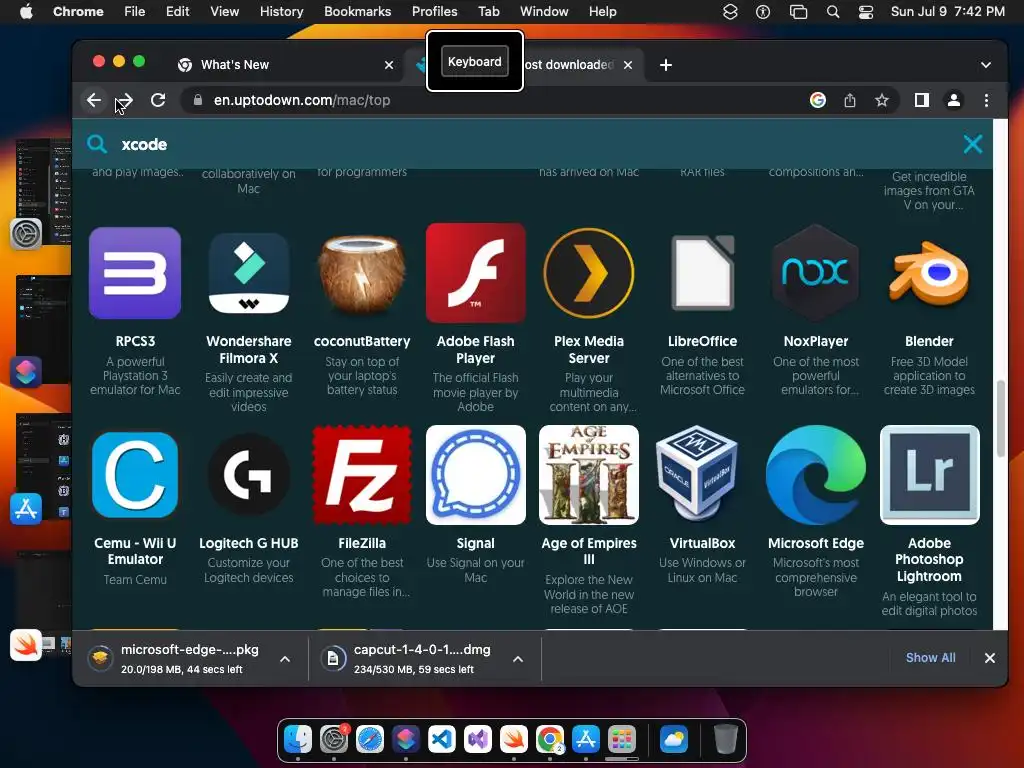Open Safari from the Dock

[x=370, y=739]
